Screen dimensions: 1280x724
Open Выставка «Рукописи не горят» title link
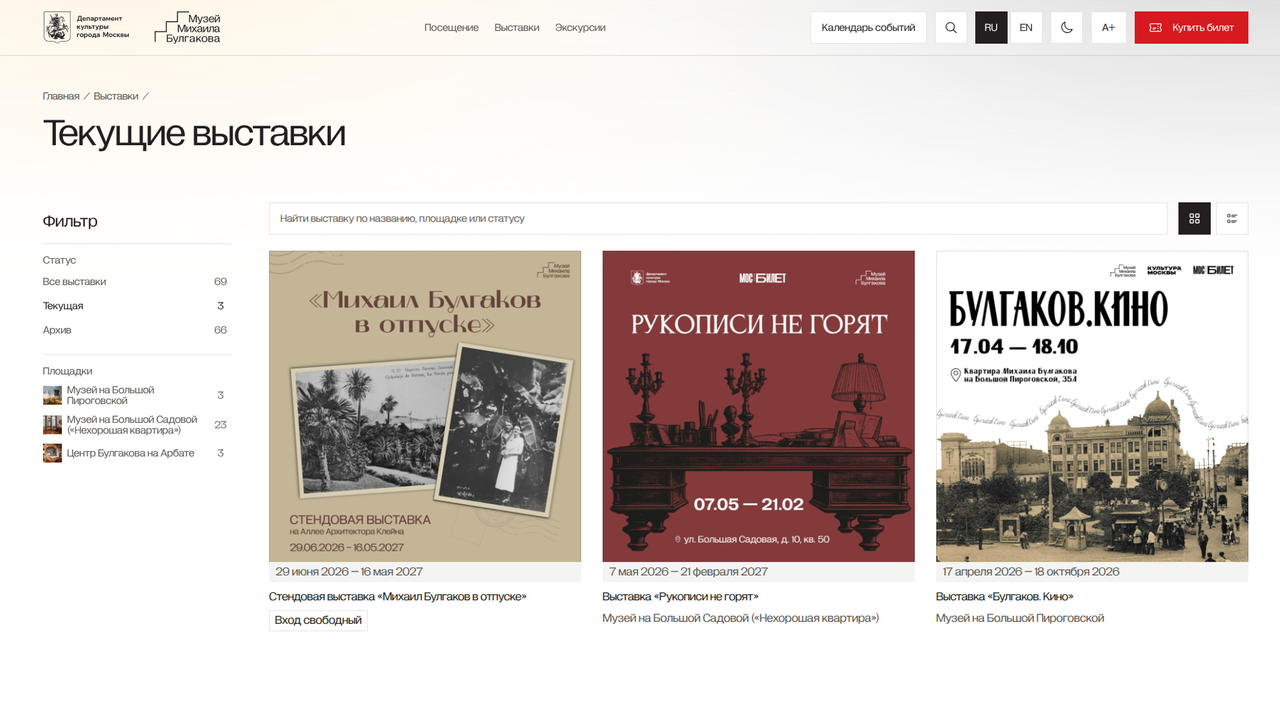point(680,596)
